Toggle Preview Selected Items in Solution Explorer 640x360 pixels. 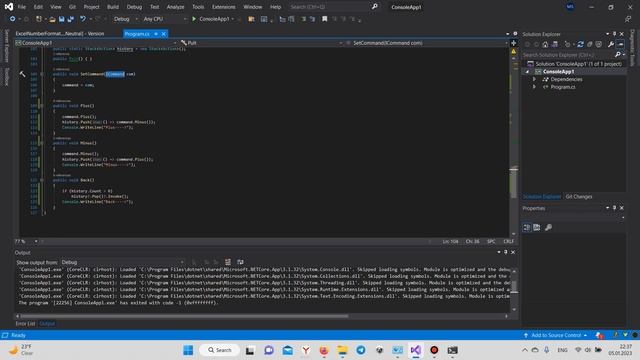point(620,44)
